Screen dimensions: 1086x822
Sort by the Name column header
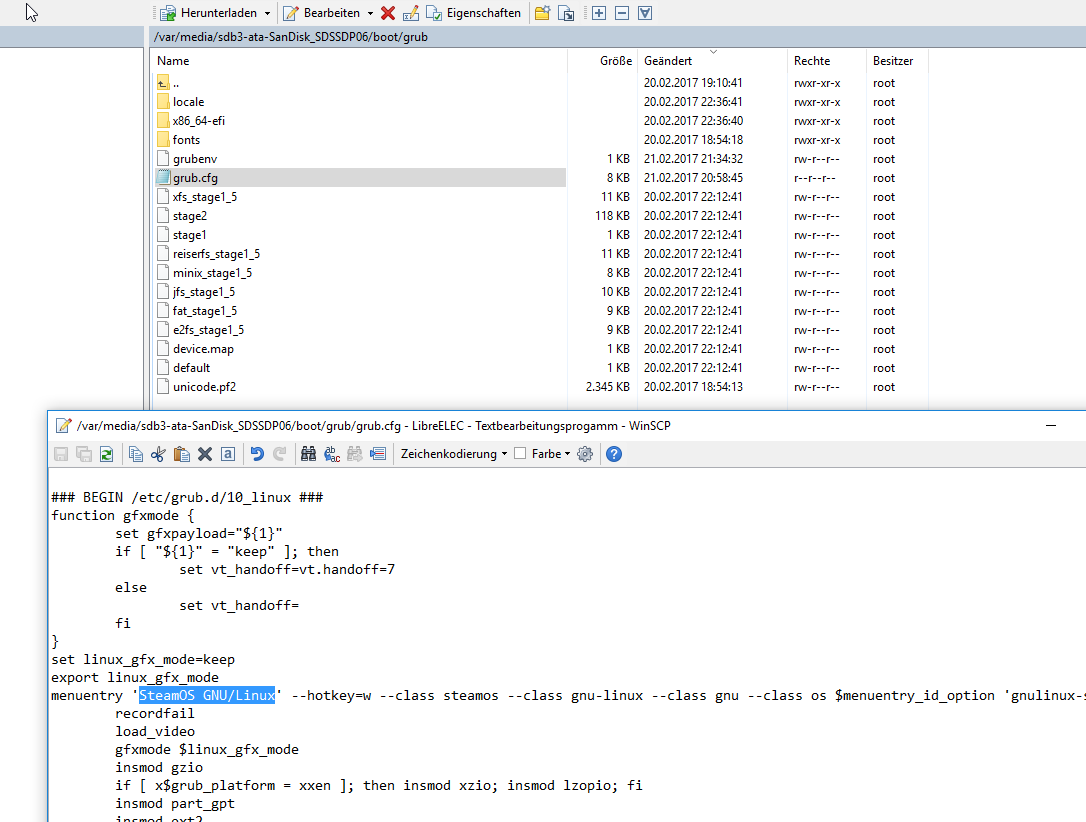[359, 61]
